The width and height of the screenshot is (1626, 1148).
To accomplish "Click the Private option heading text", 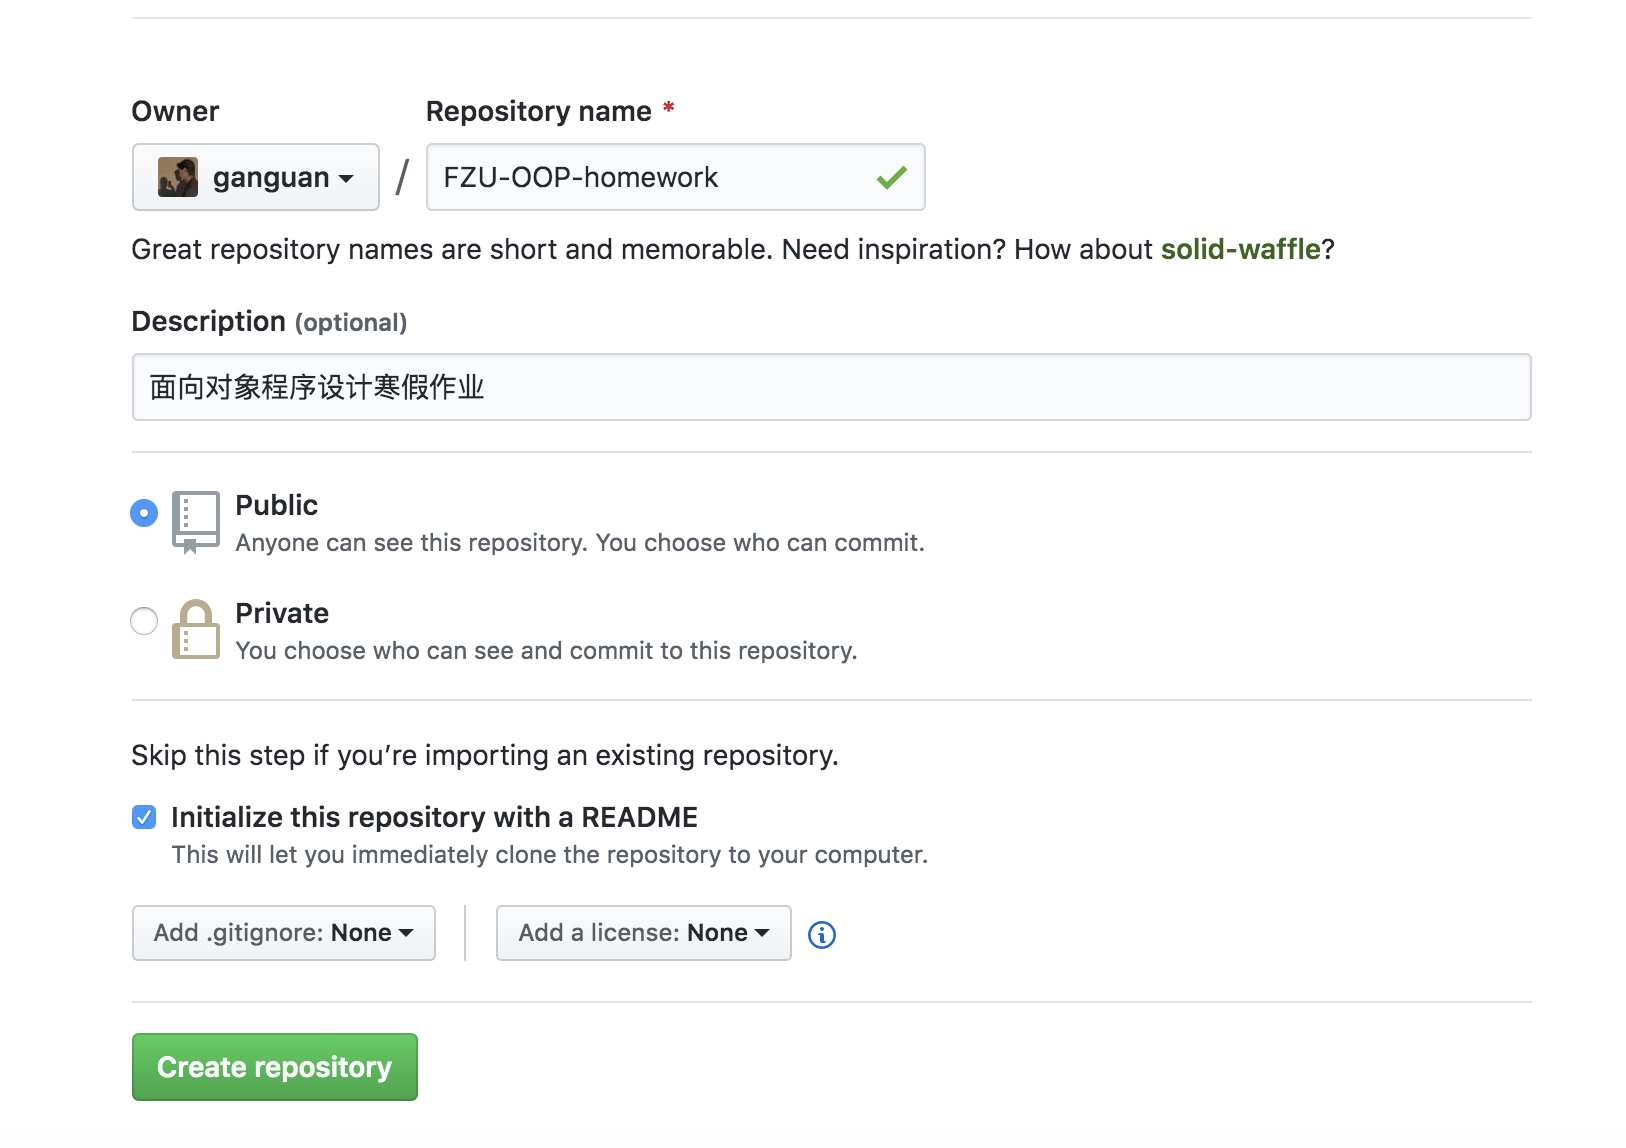I will 281,613.
